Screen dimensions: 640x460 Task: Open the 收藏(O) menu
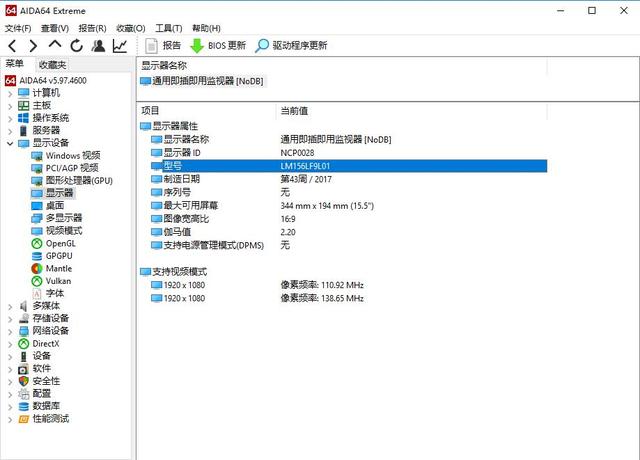[131, 28]
